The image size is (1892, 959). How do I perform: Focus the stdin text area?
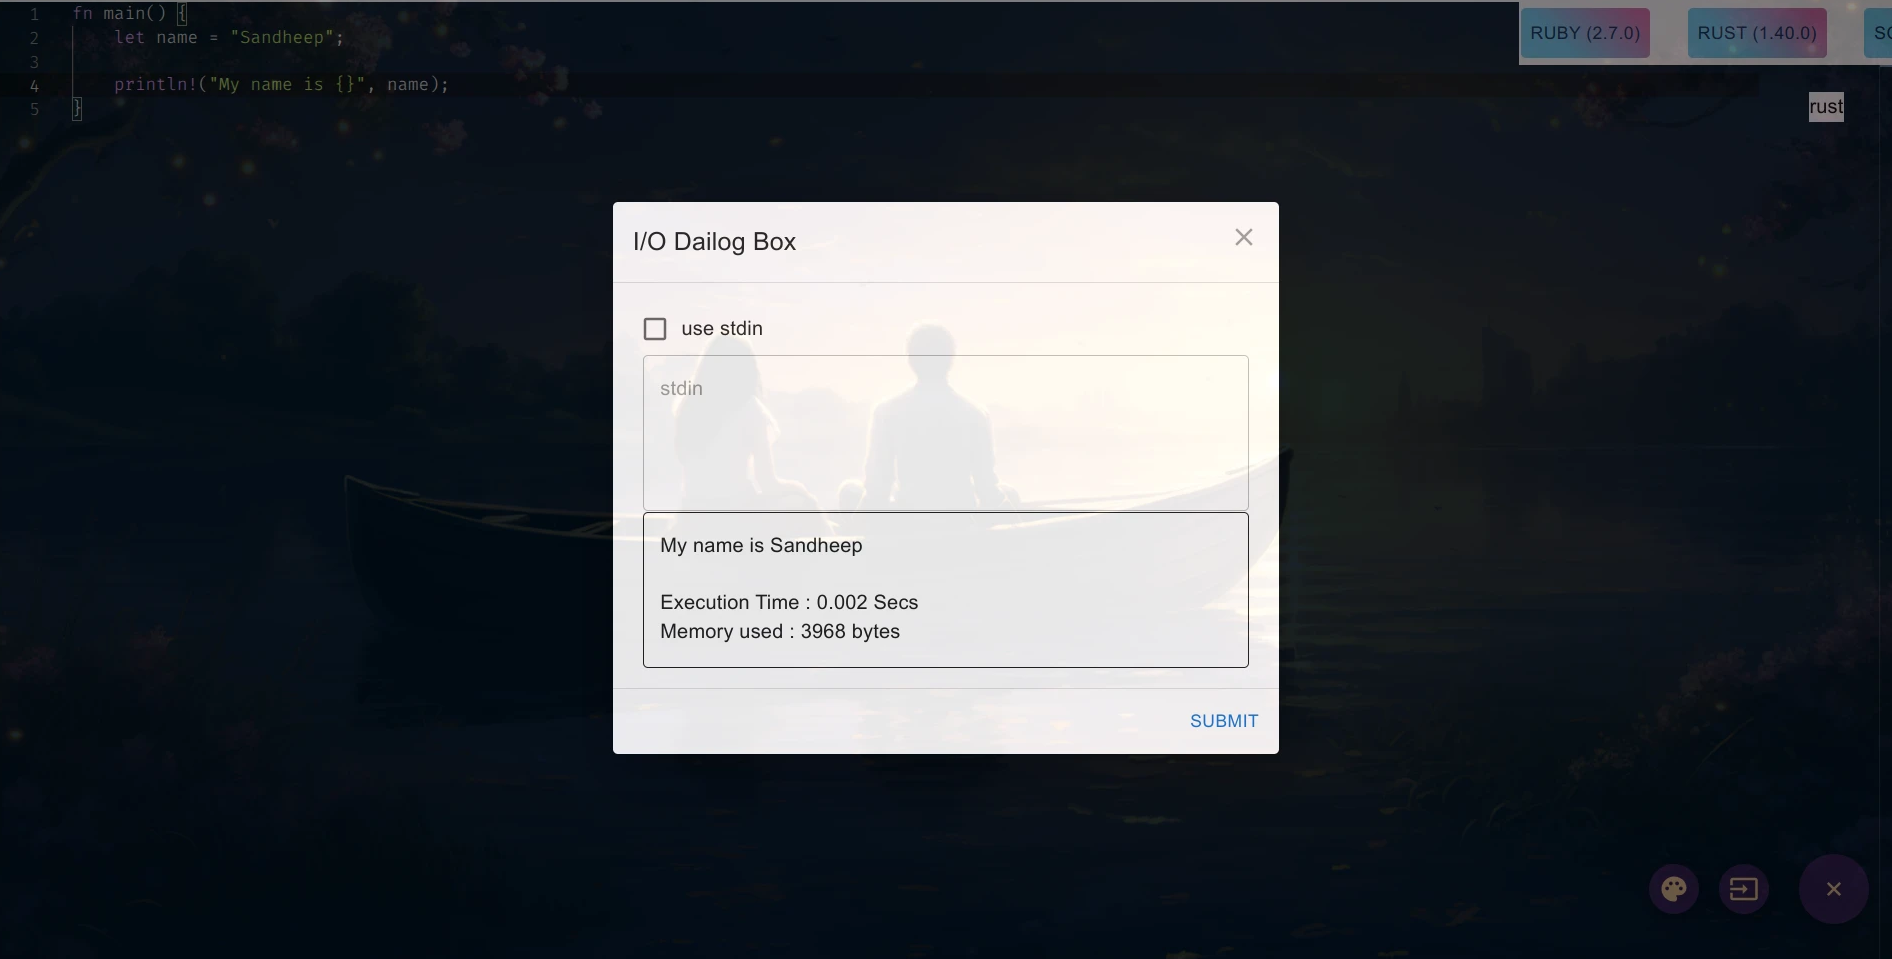[x=945, y=433]
